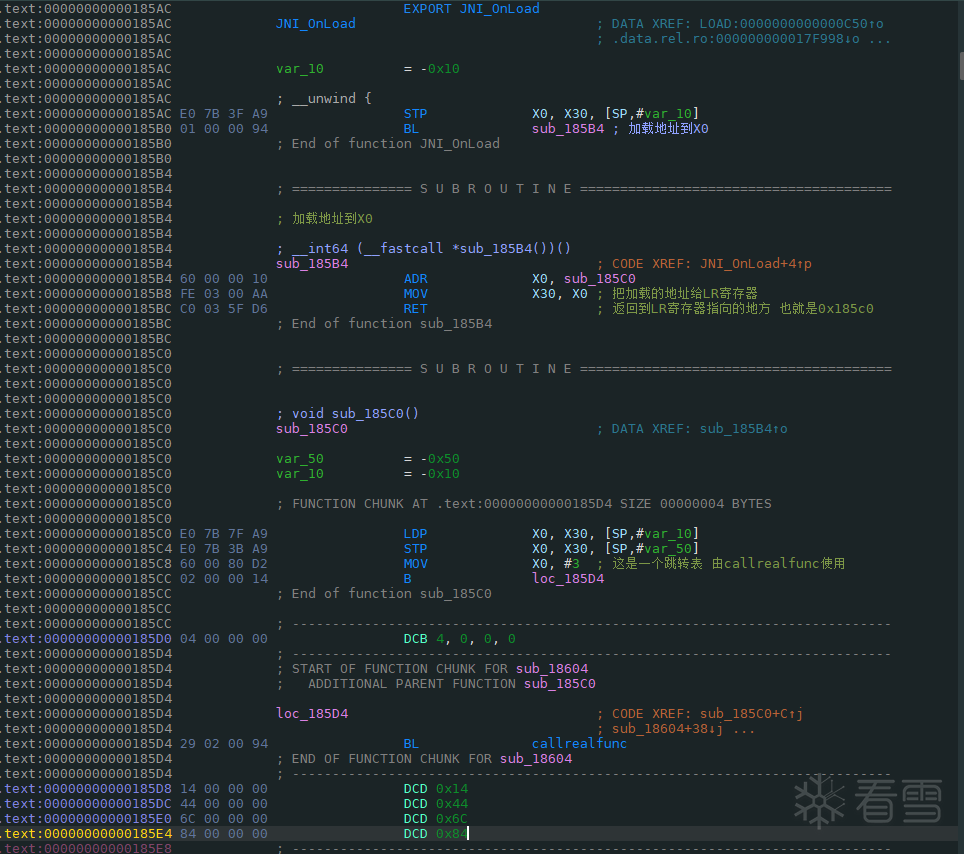Click the DCB 4, 0, 0, 0 data line
The height and width of the screenshot is (854, 964).
point(459,639)
